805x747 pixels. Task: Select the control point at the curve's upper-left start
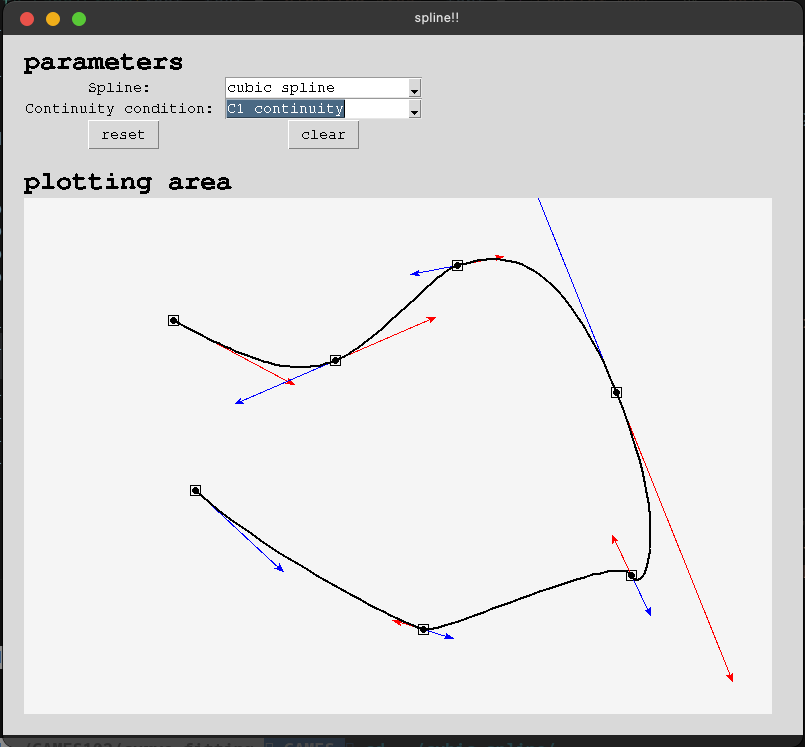click(x=174, y=320)
